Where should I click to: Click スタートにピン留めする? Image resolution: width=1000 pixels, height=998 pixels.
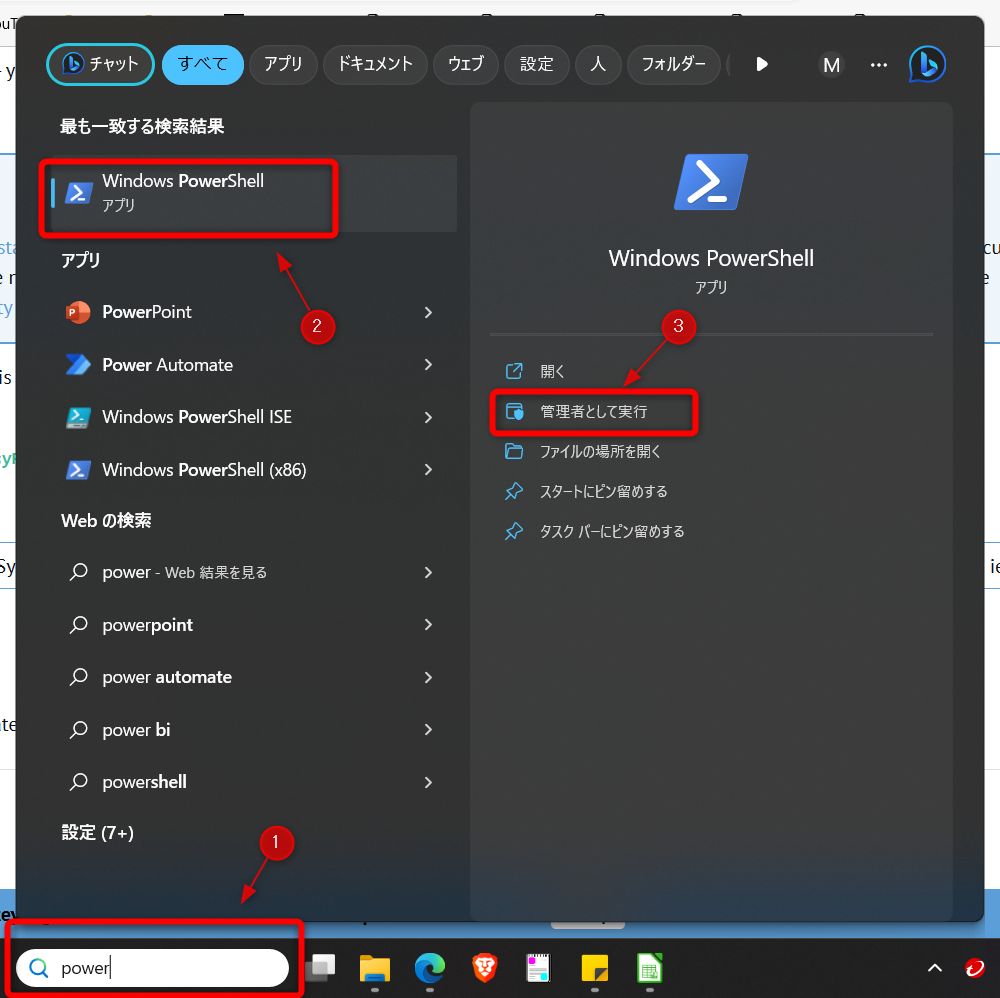point(603,491)
